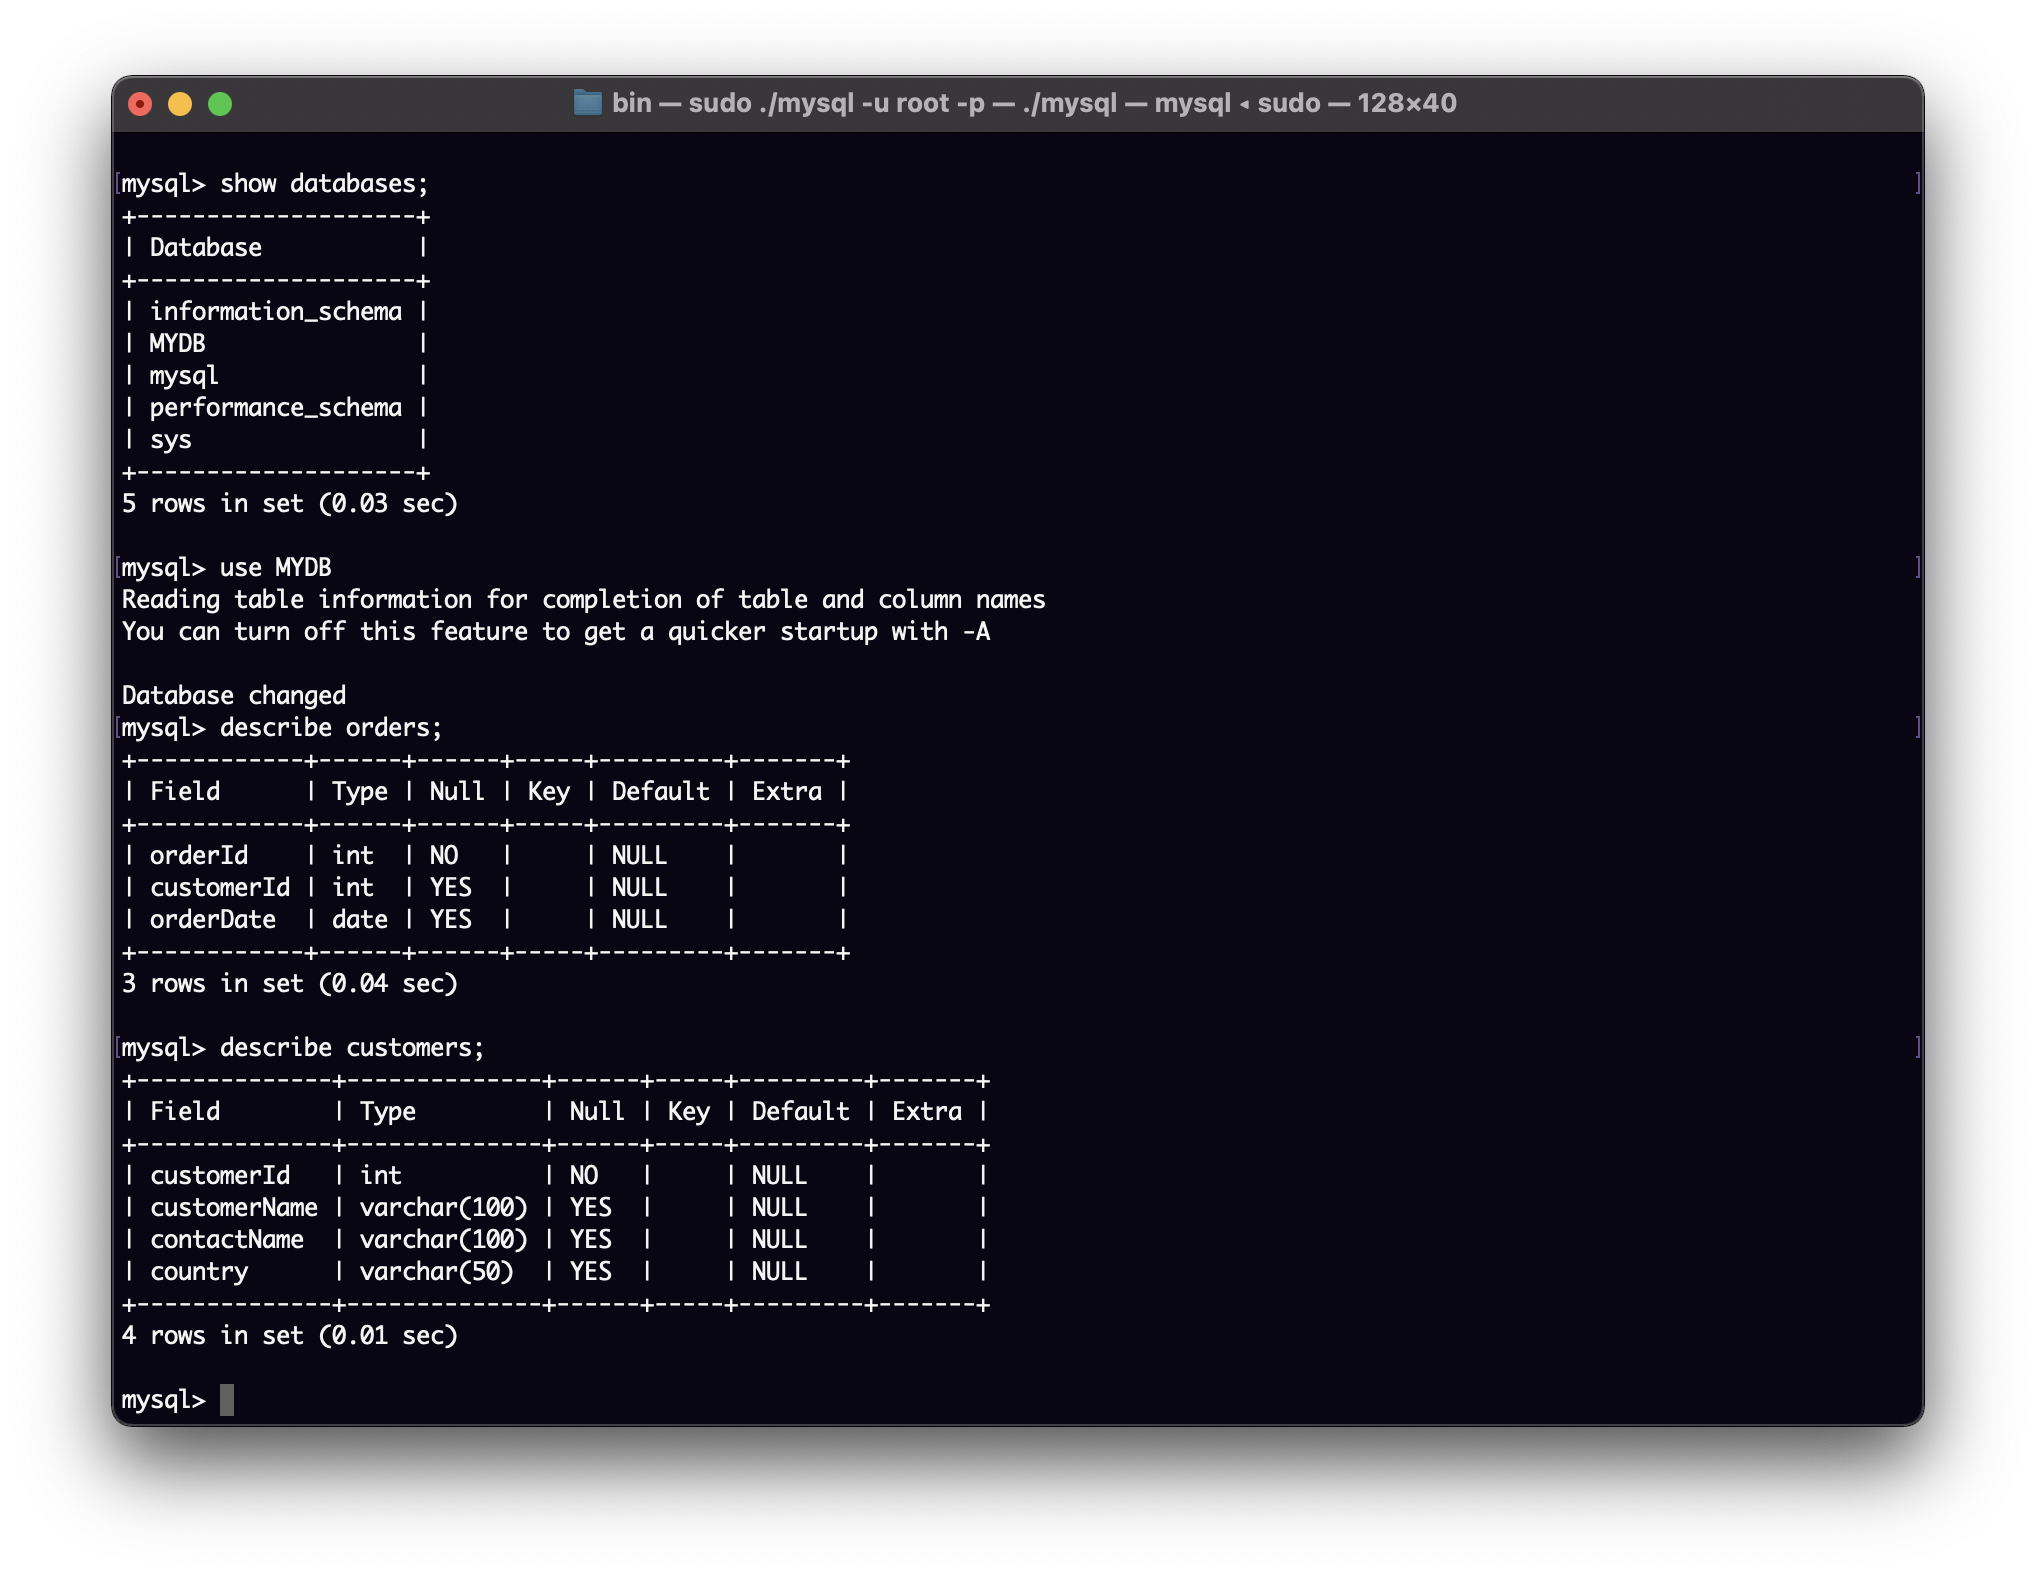Click the red close window button

(140, 104)
